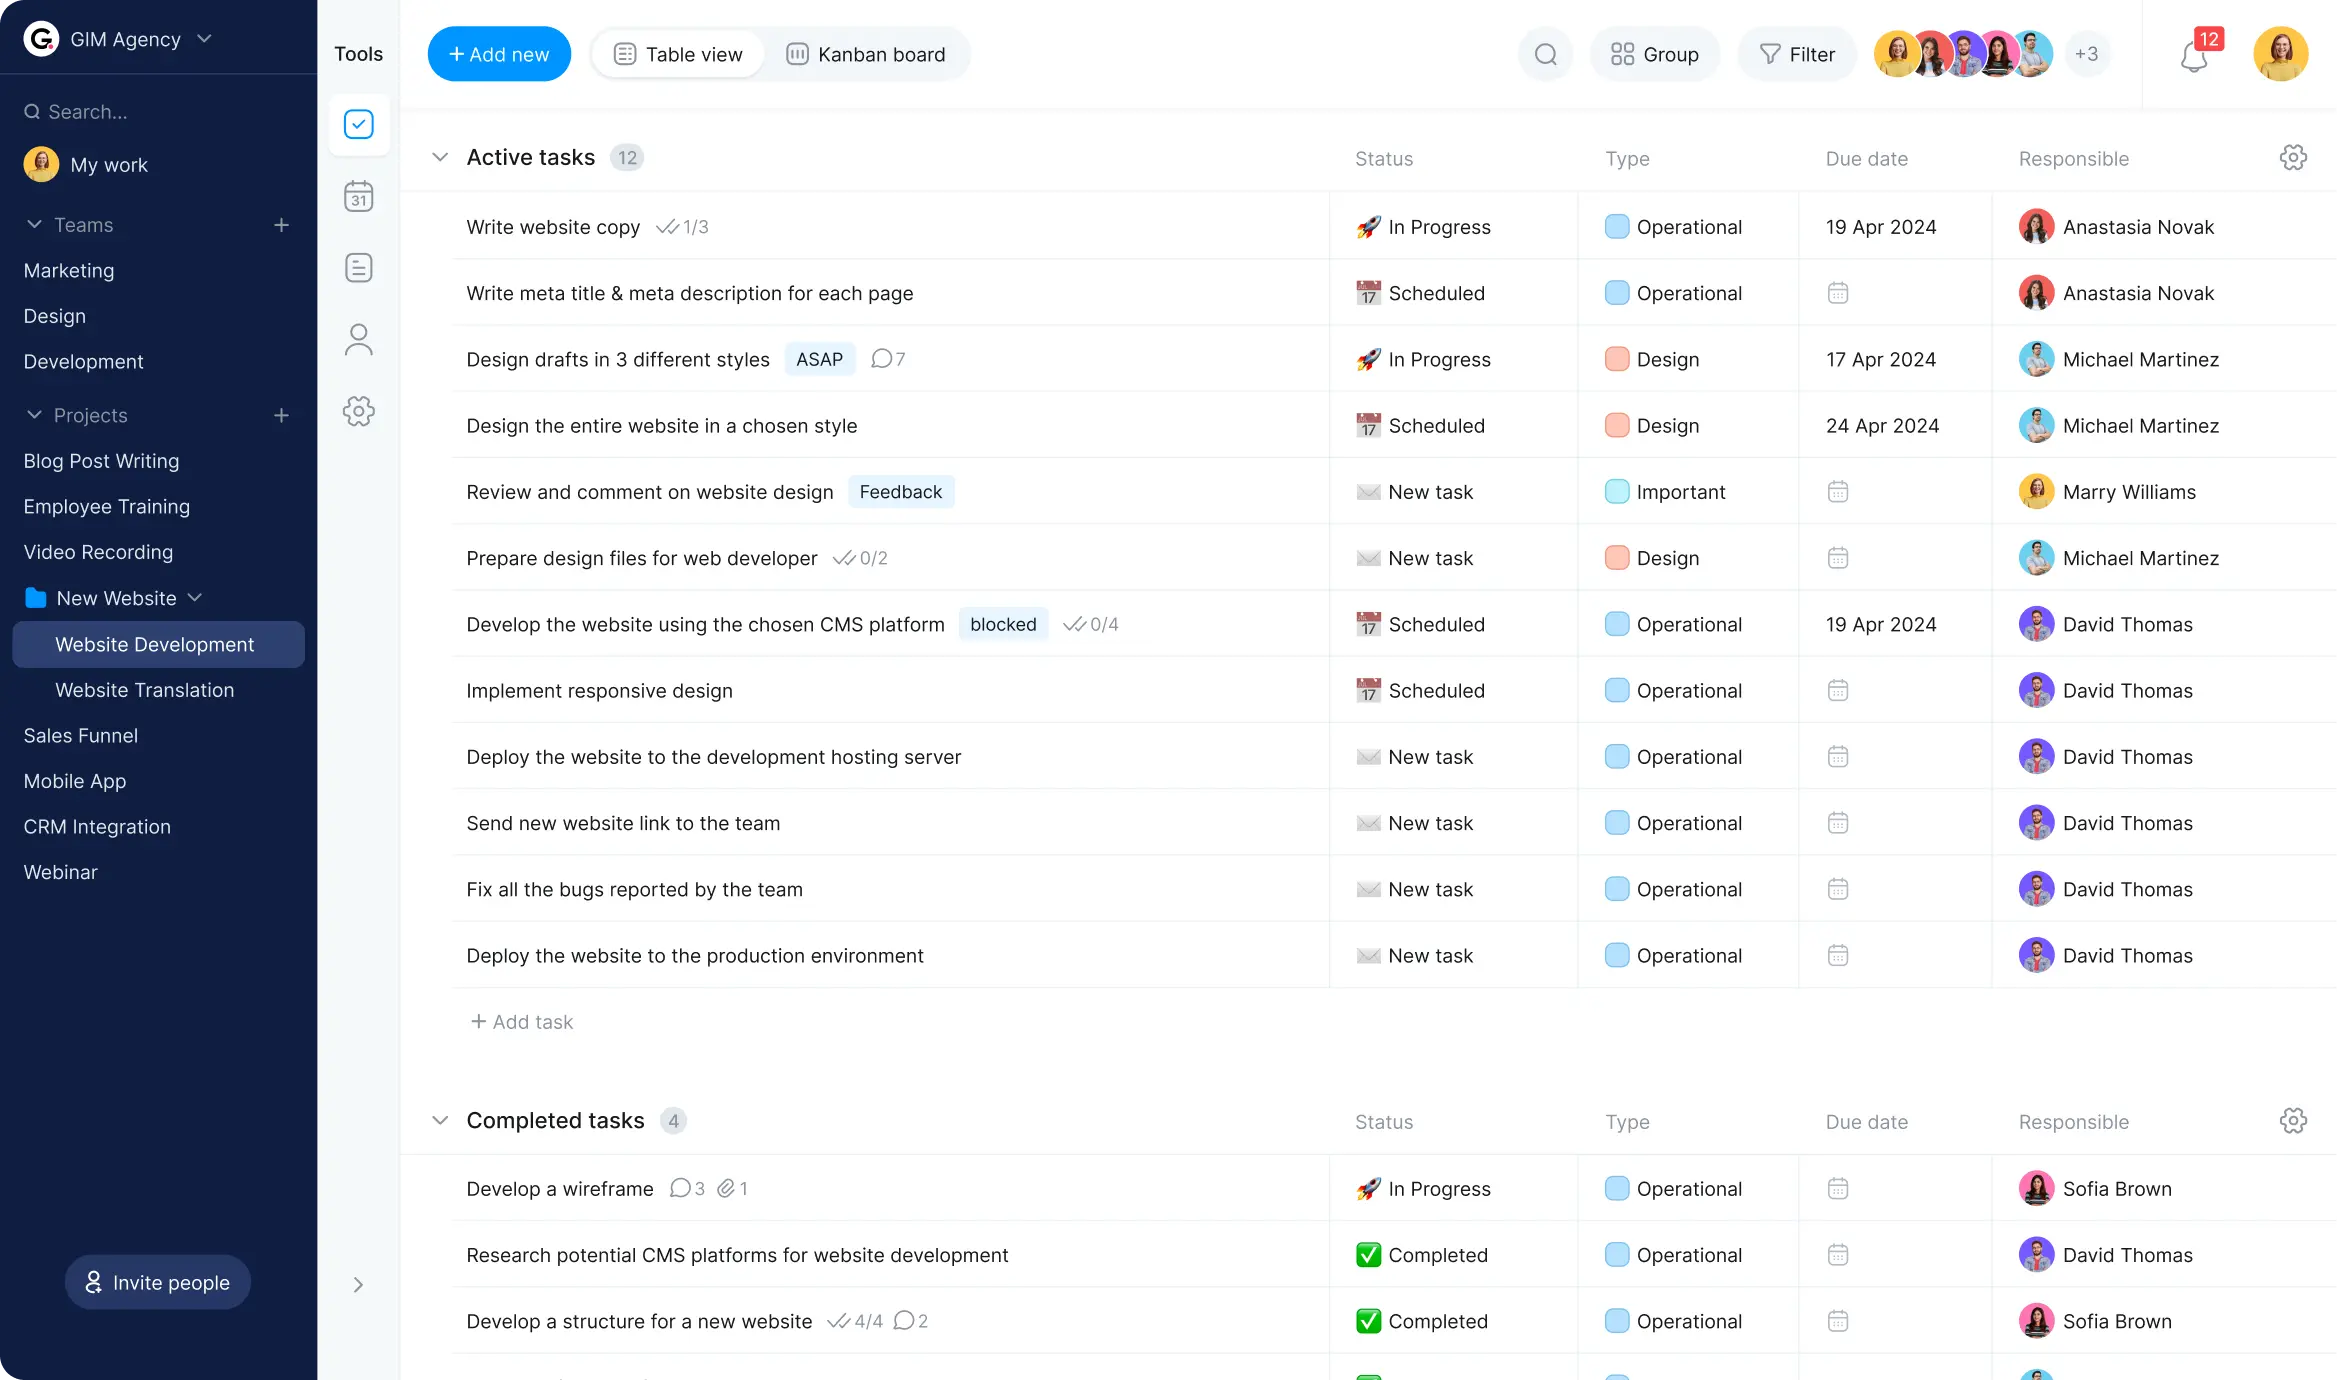Open subtask checklist 1/3 on Write website copy
2337x1380 pixels.
tap(682, 227)
